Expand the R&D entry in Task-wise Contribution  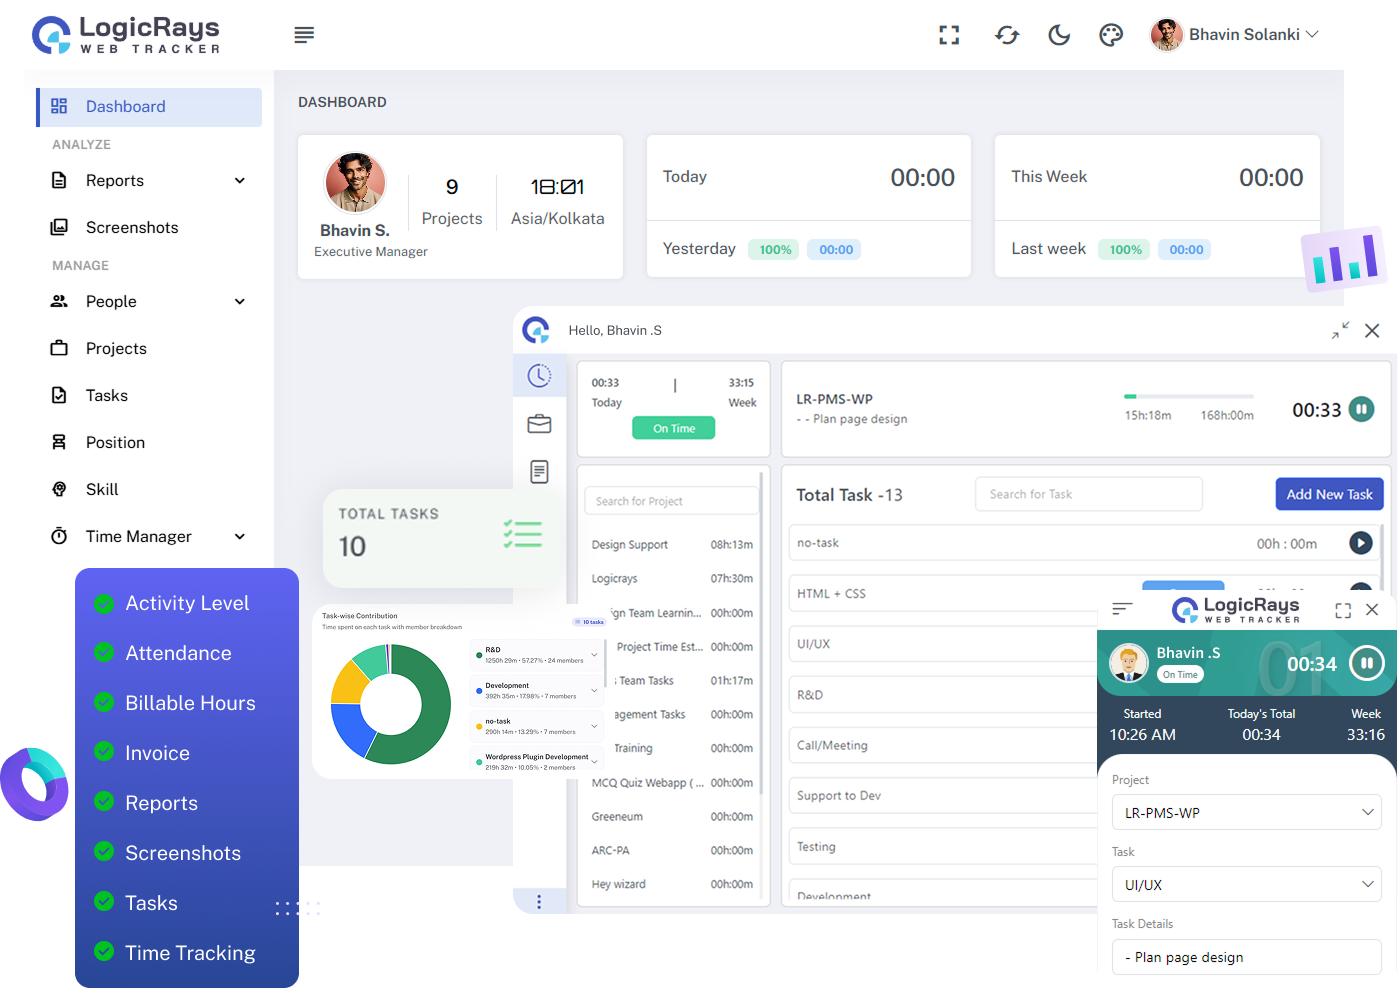pos(594,655)
